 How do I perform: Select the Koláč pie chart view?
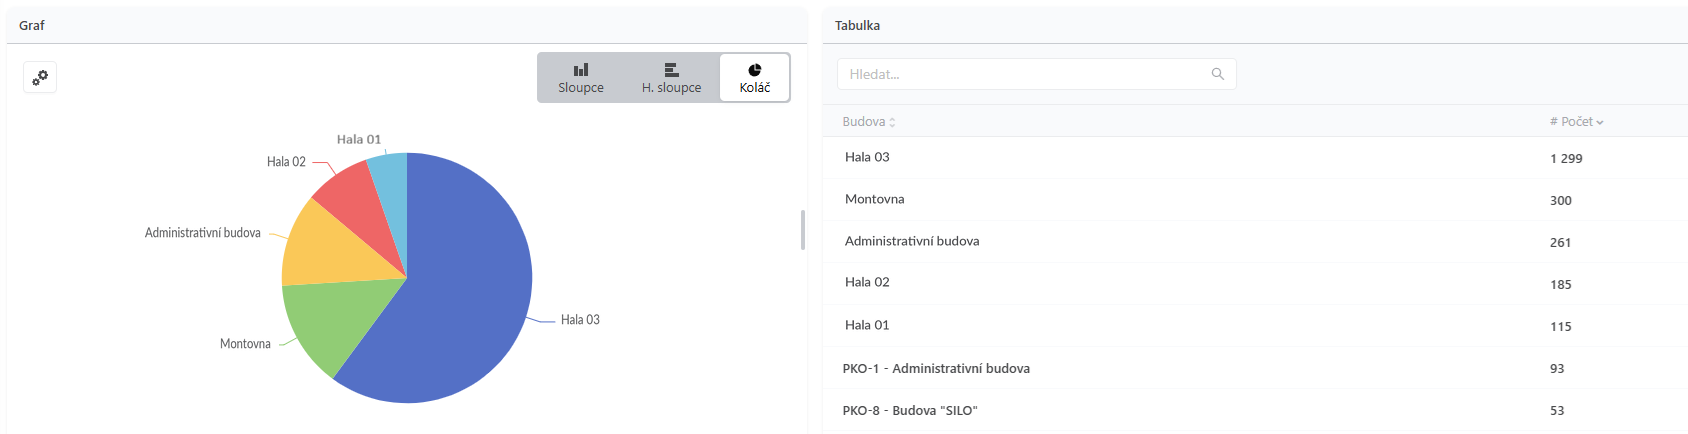click(755, 78)
